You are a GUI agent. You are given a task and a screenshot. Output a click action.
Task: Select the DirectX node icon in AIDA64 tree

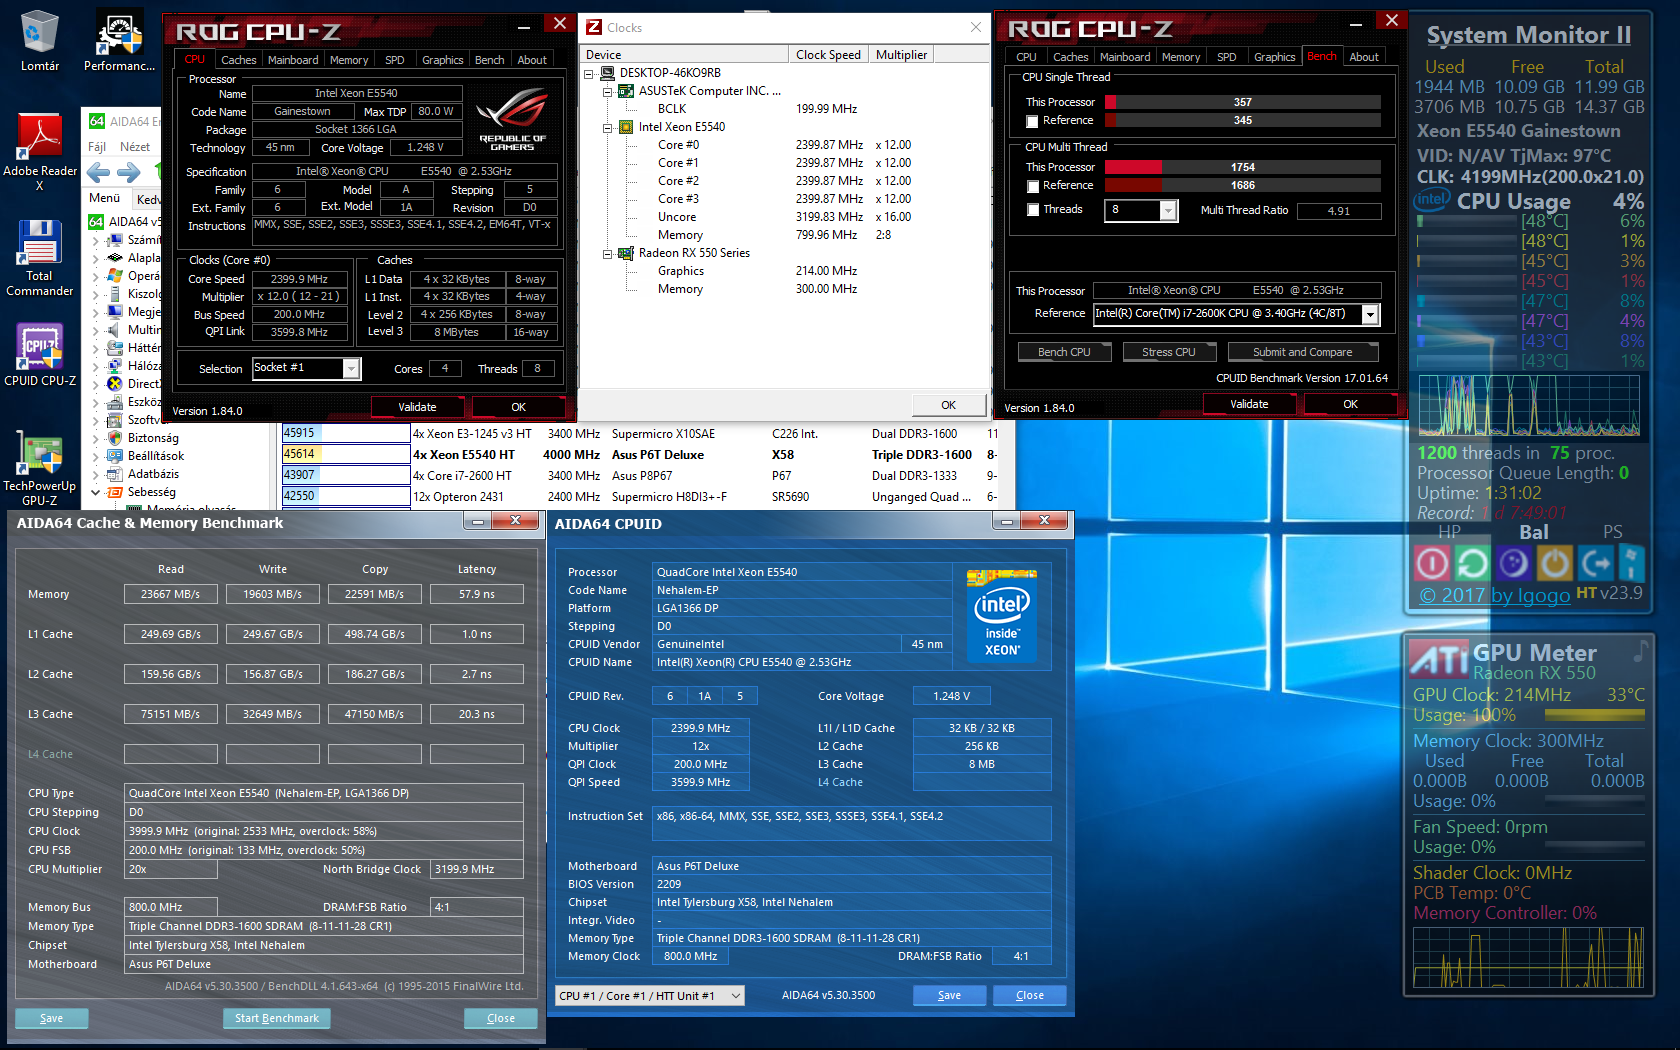click(116, 384)
